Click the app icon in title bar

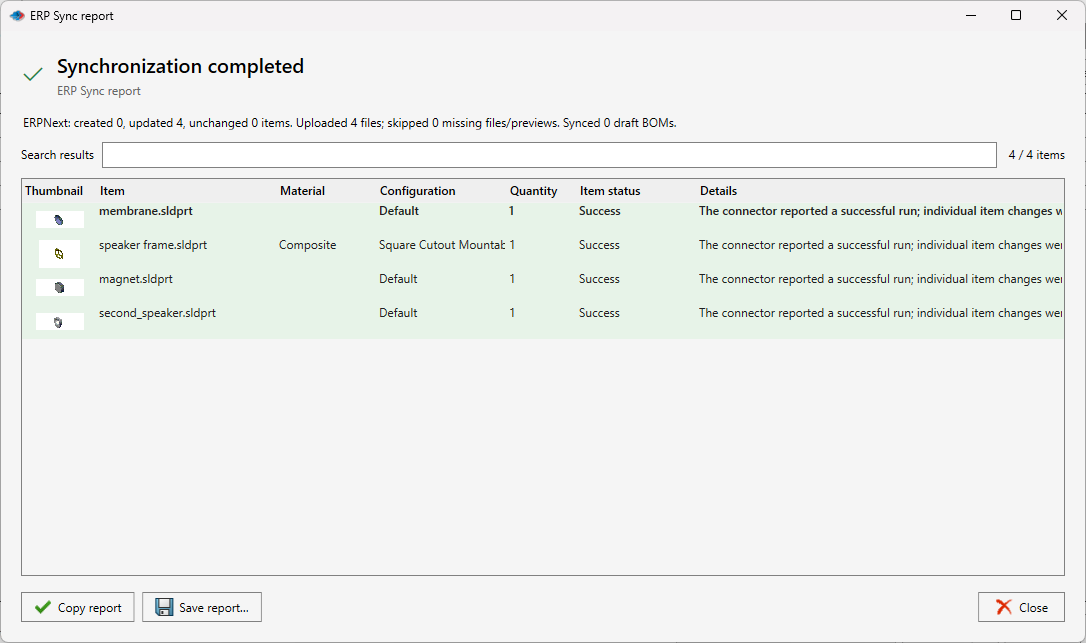tap(17, 15)
